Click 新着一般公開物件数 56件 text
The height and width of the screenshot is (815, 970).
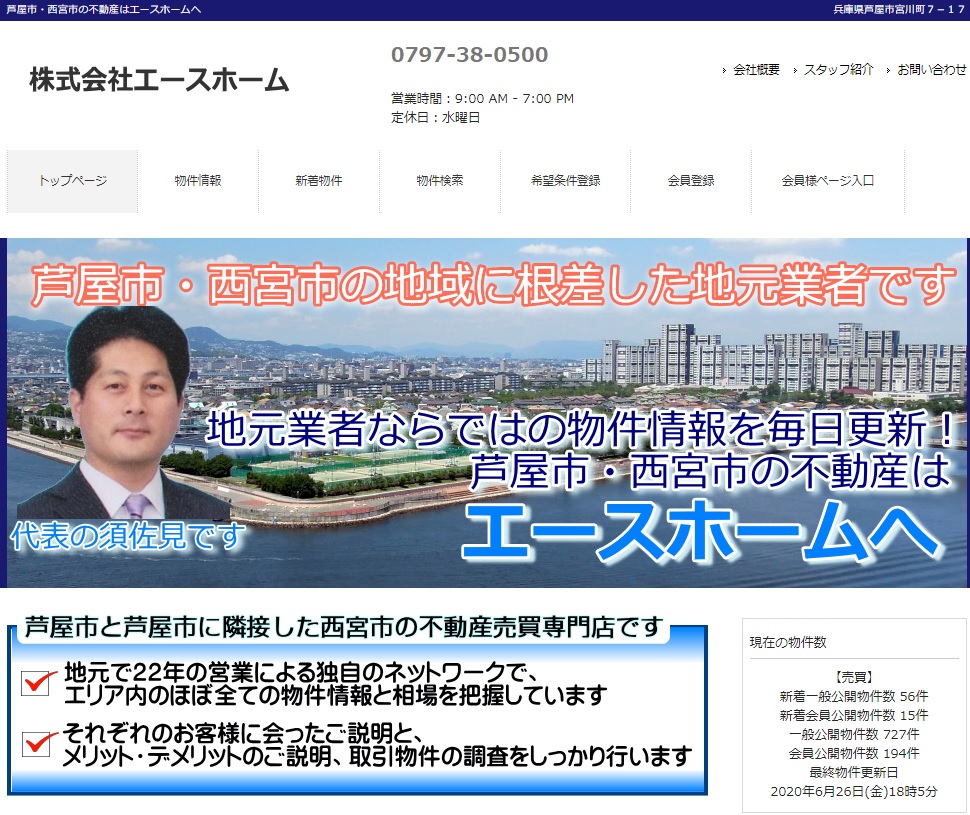coord(854,697)
